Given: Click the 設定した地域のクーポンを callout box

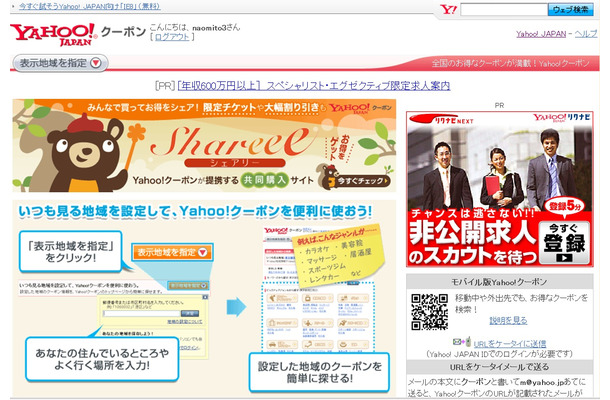Looking at the screenshot, I should (x=319, y=372).
